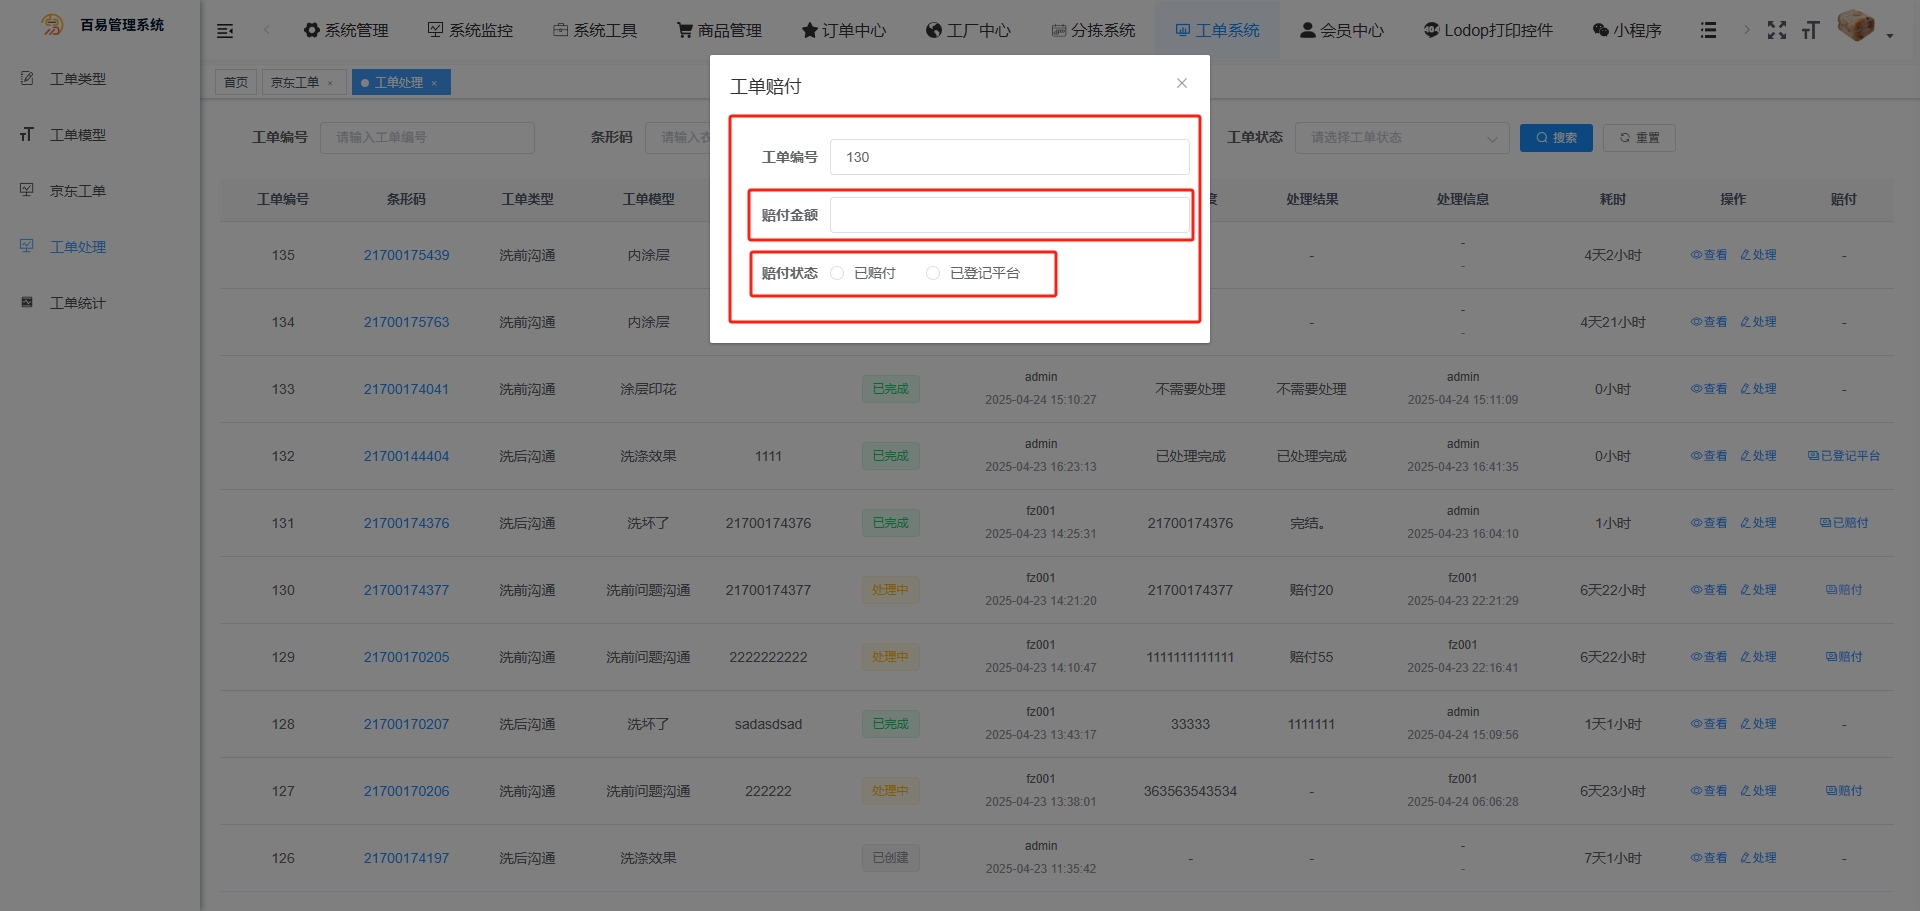Click the 工单编号 field showing 130
Image resolution: width=1920 pixels, height=911 pixels.
pyautogui.click(x=1009, y=157)
